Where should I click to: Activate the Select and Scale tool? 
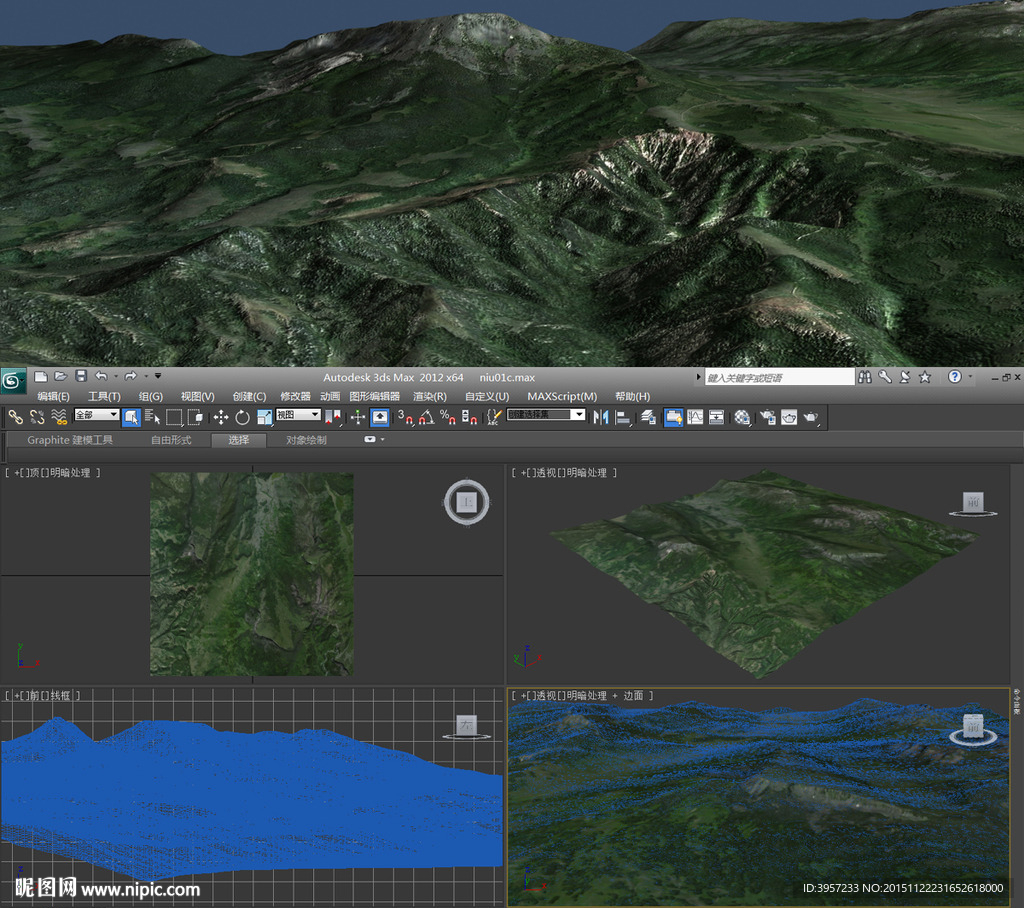tap(264, 417)
